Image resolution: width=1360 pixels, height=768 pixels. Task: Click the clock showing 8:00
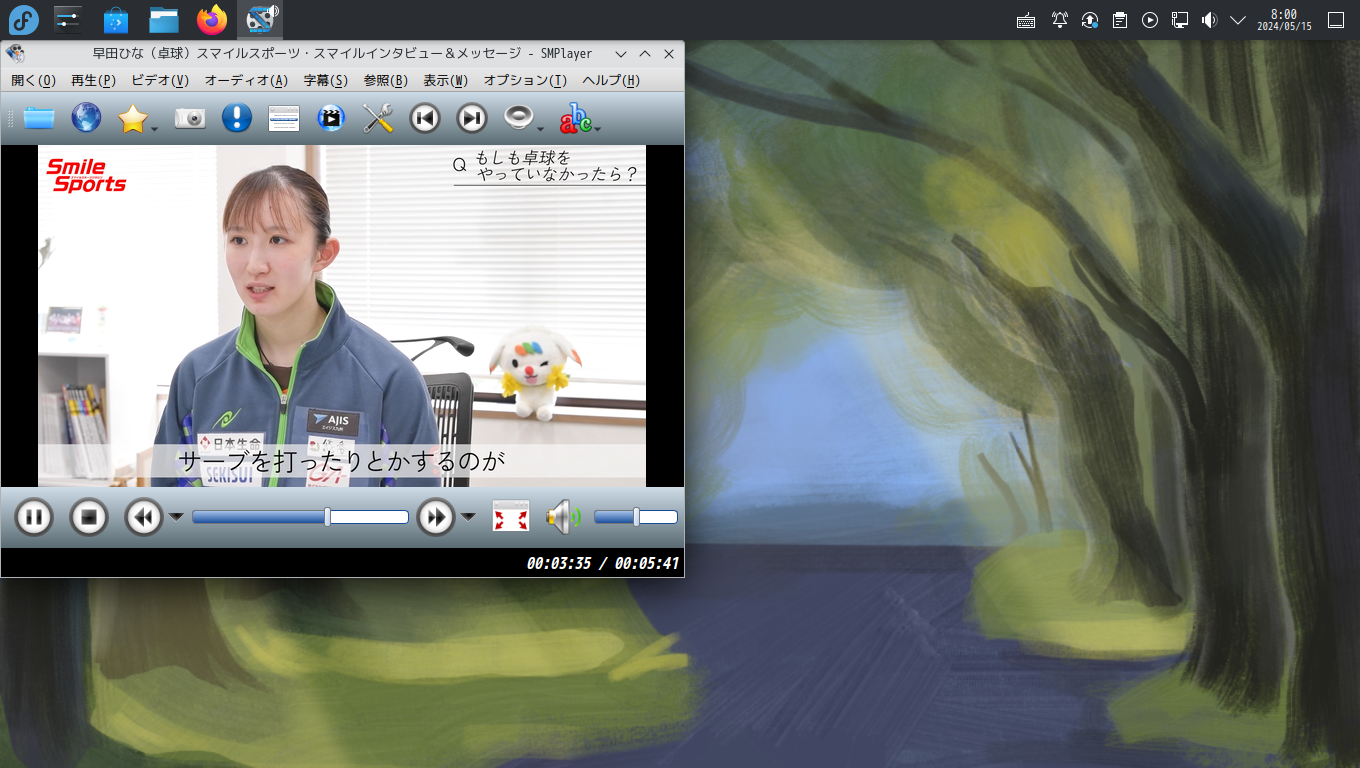click(1284, 20)
